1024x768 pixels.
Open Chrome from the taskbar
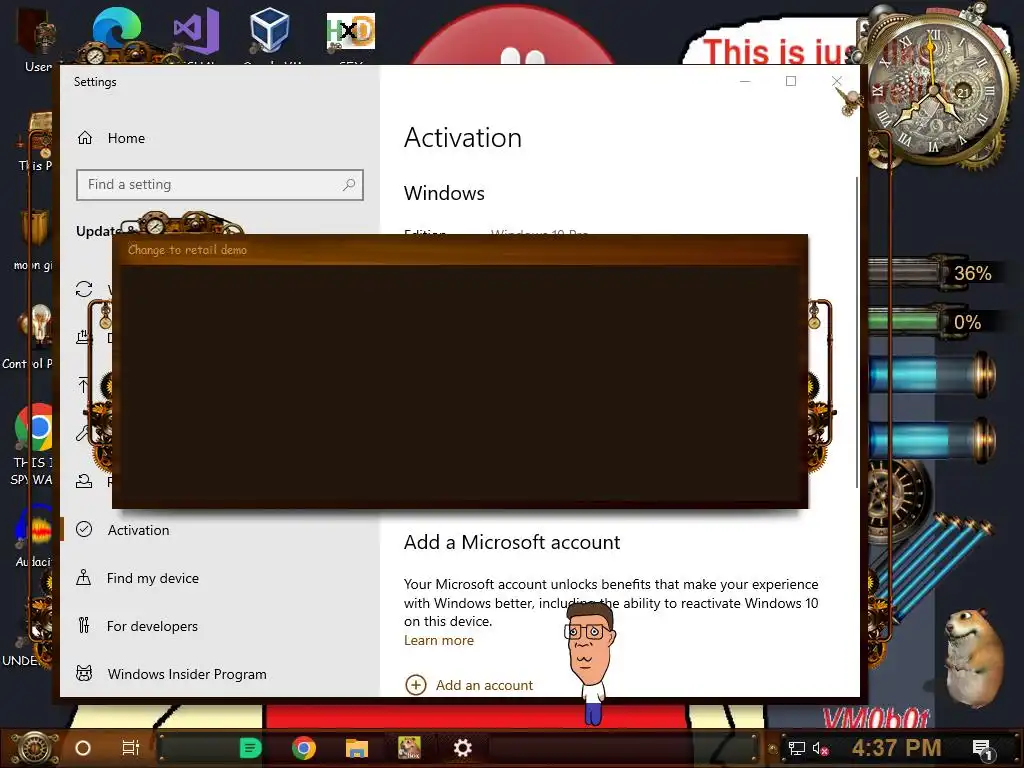click(x=304, y=748)
